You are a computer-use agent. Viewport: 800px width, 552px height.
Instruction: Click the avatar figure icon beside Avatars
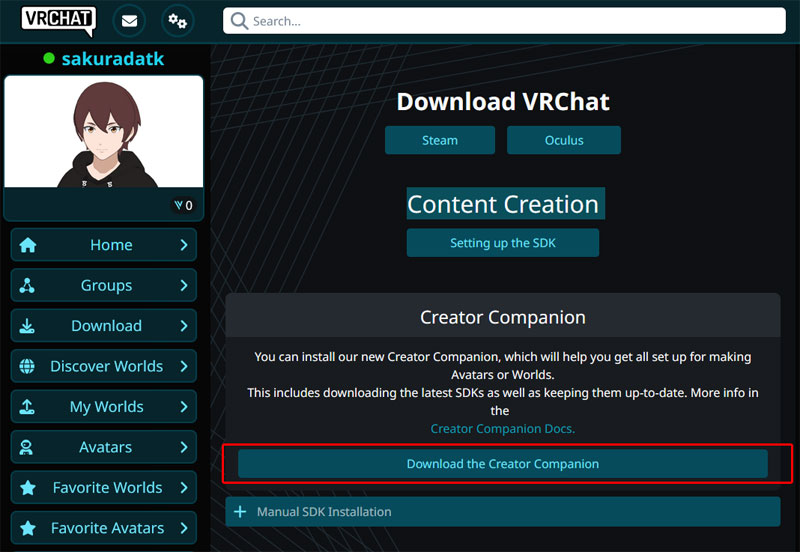pyautogui.click(x=26, y=447)
